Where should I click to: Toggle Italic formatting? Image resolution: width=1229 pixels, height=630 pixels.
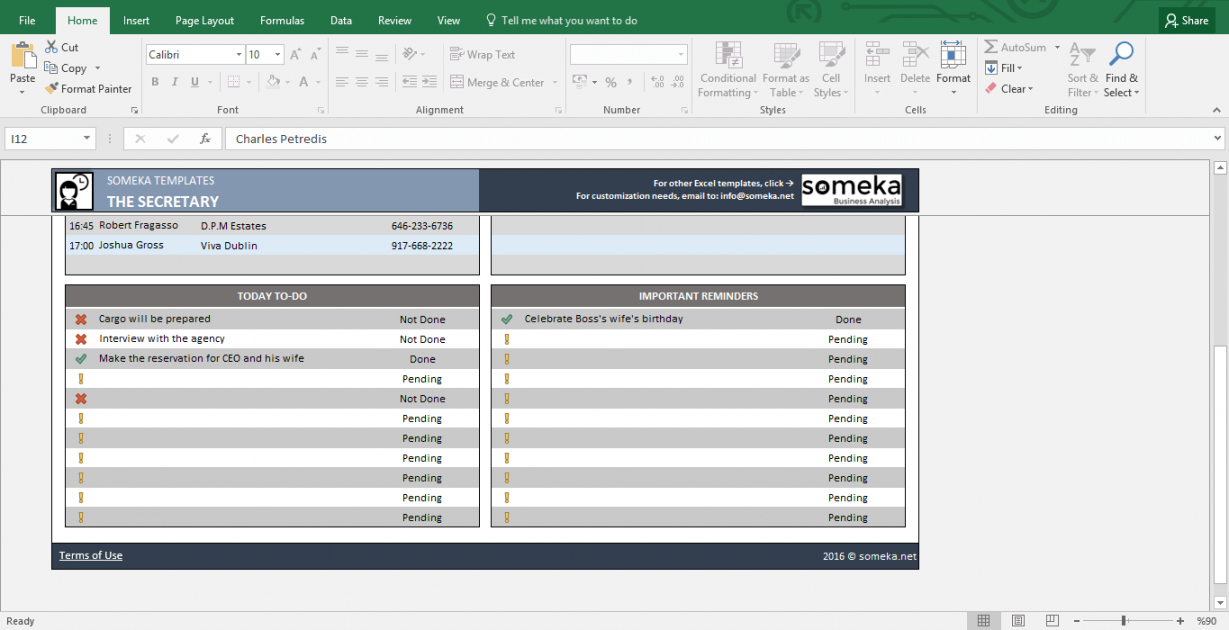point(175,82)
